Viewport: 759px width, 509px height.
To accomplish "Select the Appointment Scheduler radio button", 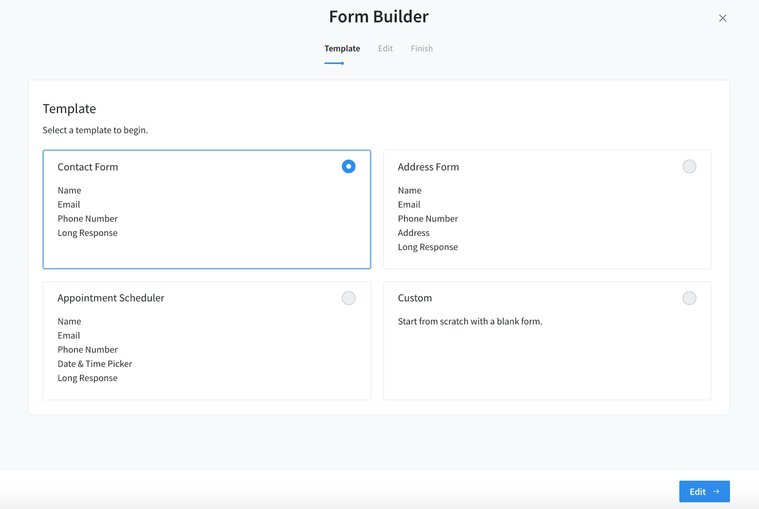I will click(349, 298).
